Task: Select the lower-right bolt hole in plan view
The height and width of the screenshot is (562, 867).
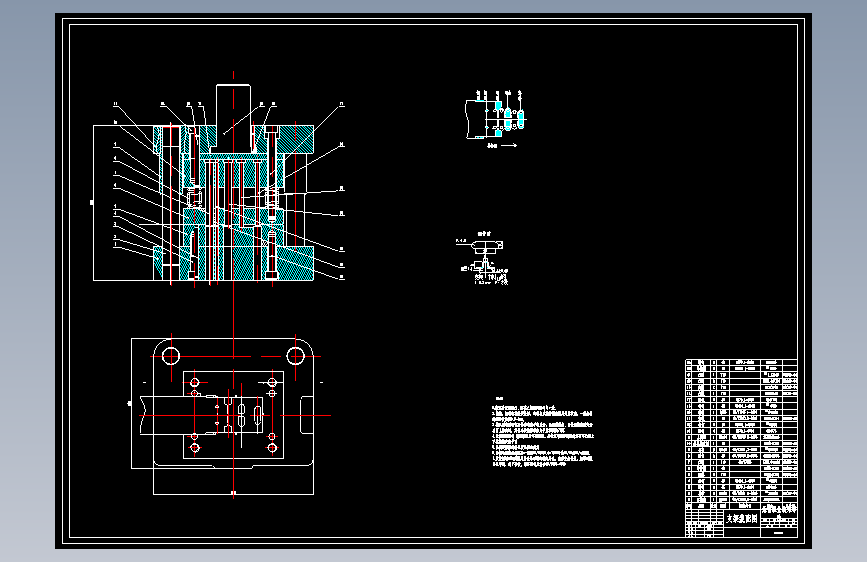Action: 272,447
